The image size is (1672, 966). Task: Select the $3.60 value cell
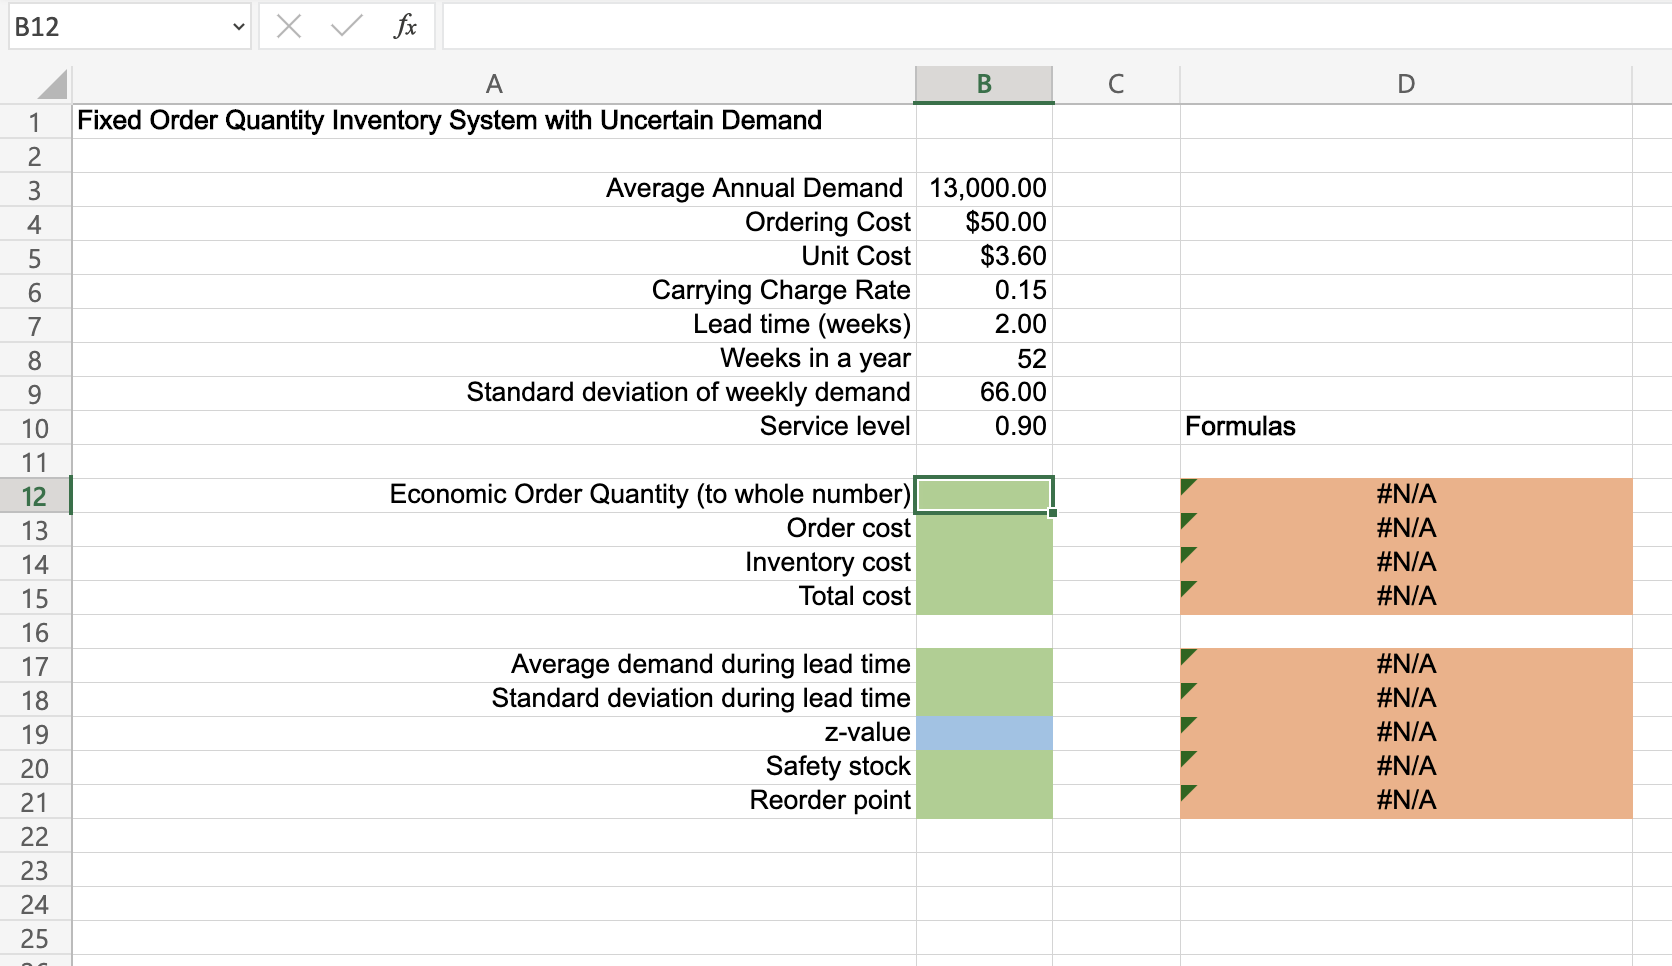[984, 257]
